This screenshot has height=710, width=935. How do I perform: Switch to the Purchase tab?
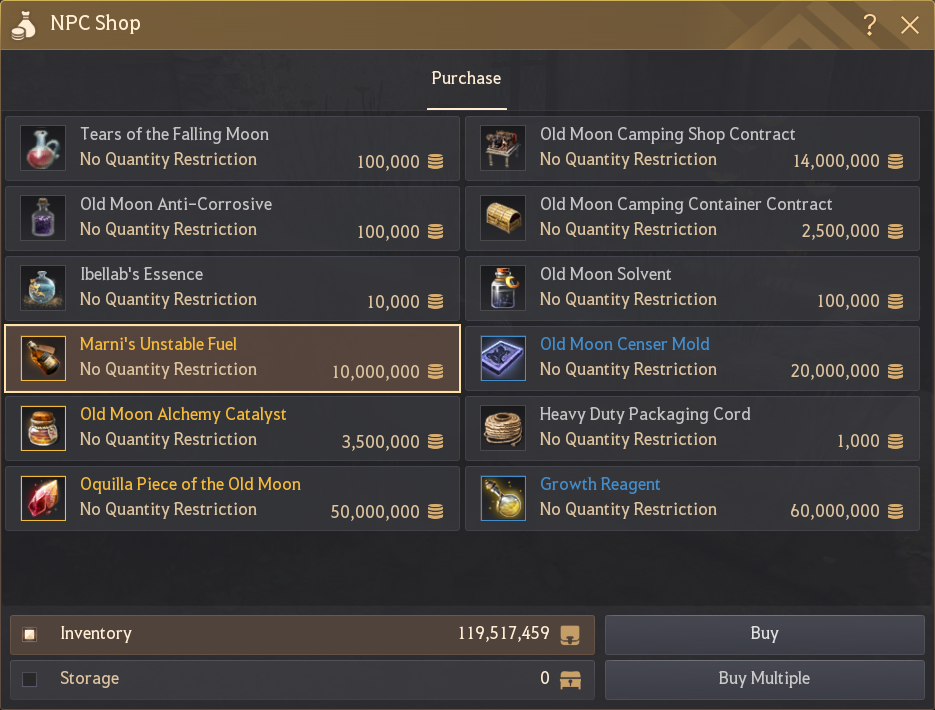466,79
